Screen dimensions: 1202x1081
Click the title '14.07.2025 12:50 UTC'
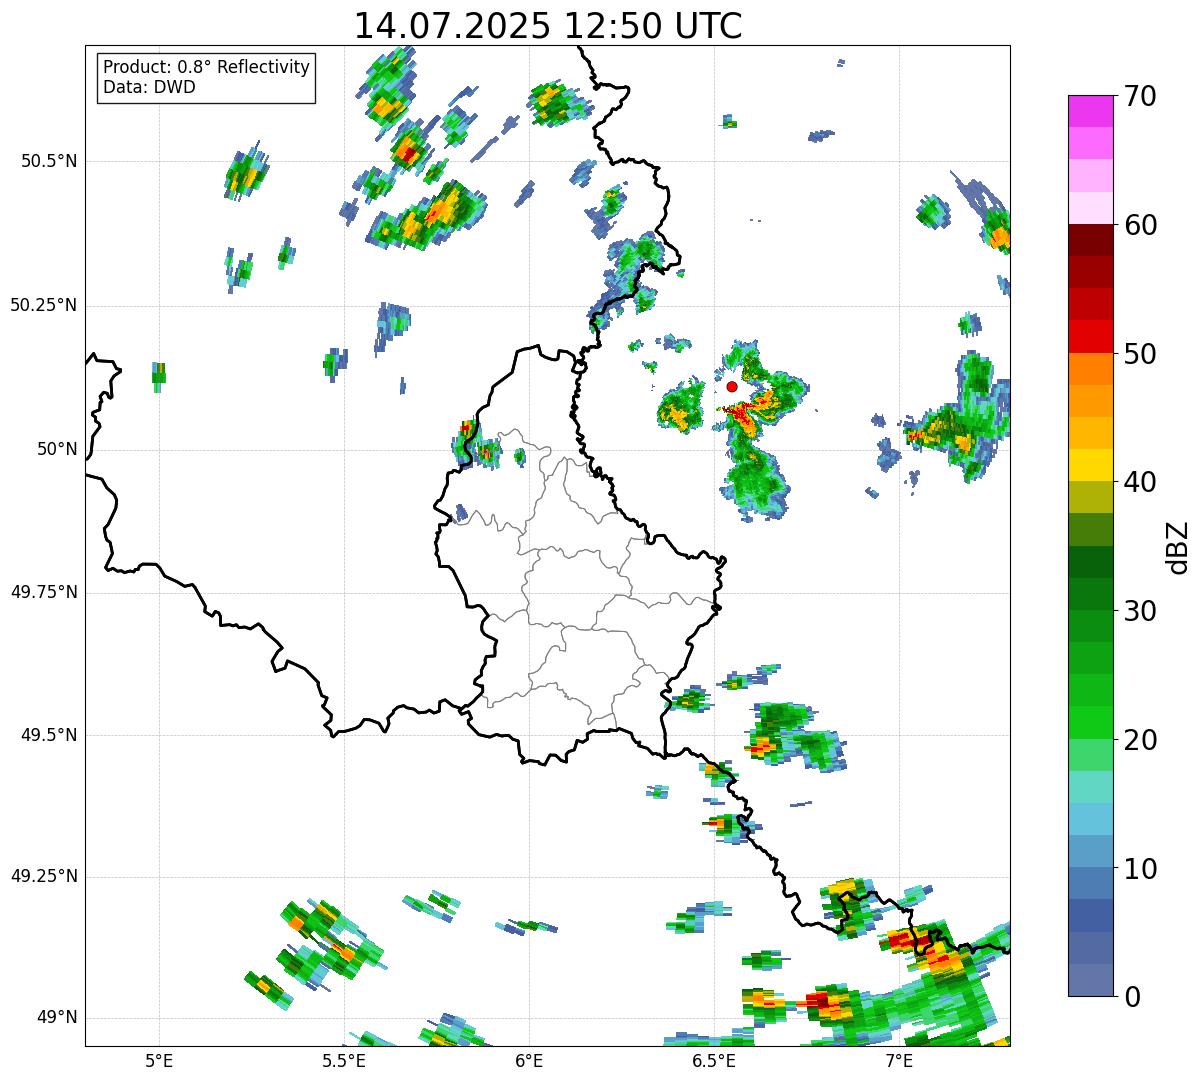pos(548,26)
